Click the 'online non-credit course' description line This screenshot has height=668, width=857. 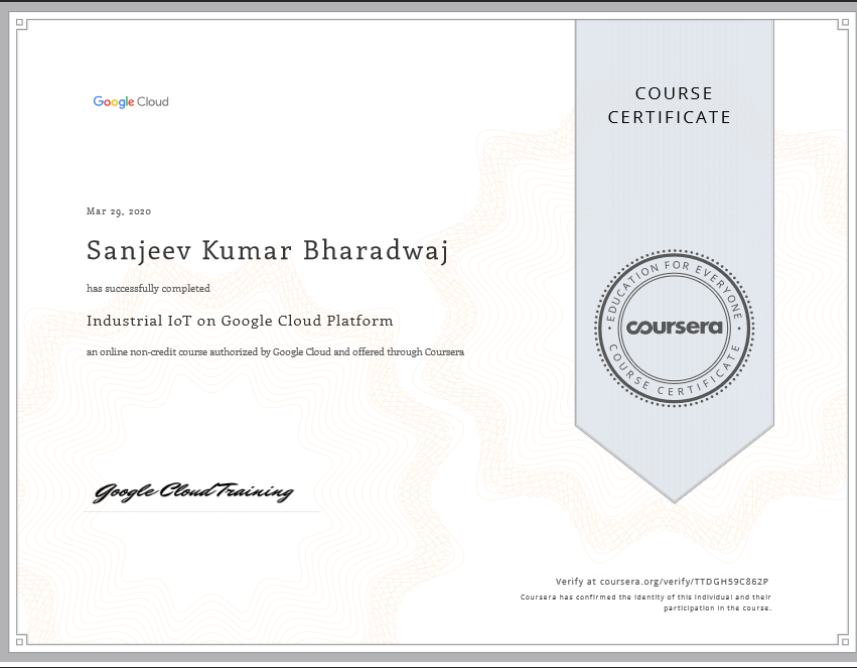click(275, 352)
